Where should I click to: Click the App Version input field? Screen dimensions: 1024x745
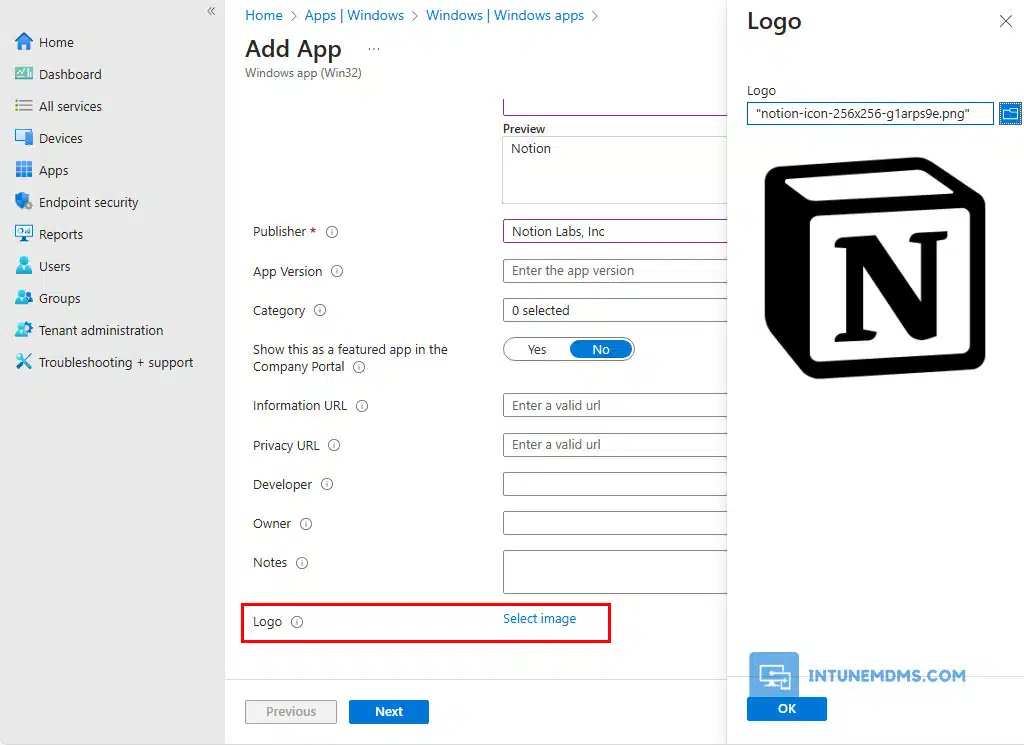[614, 271]
